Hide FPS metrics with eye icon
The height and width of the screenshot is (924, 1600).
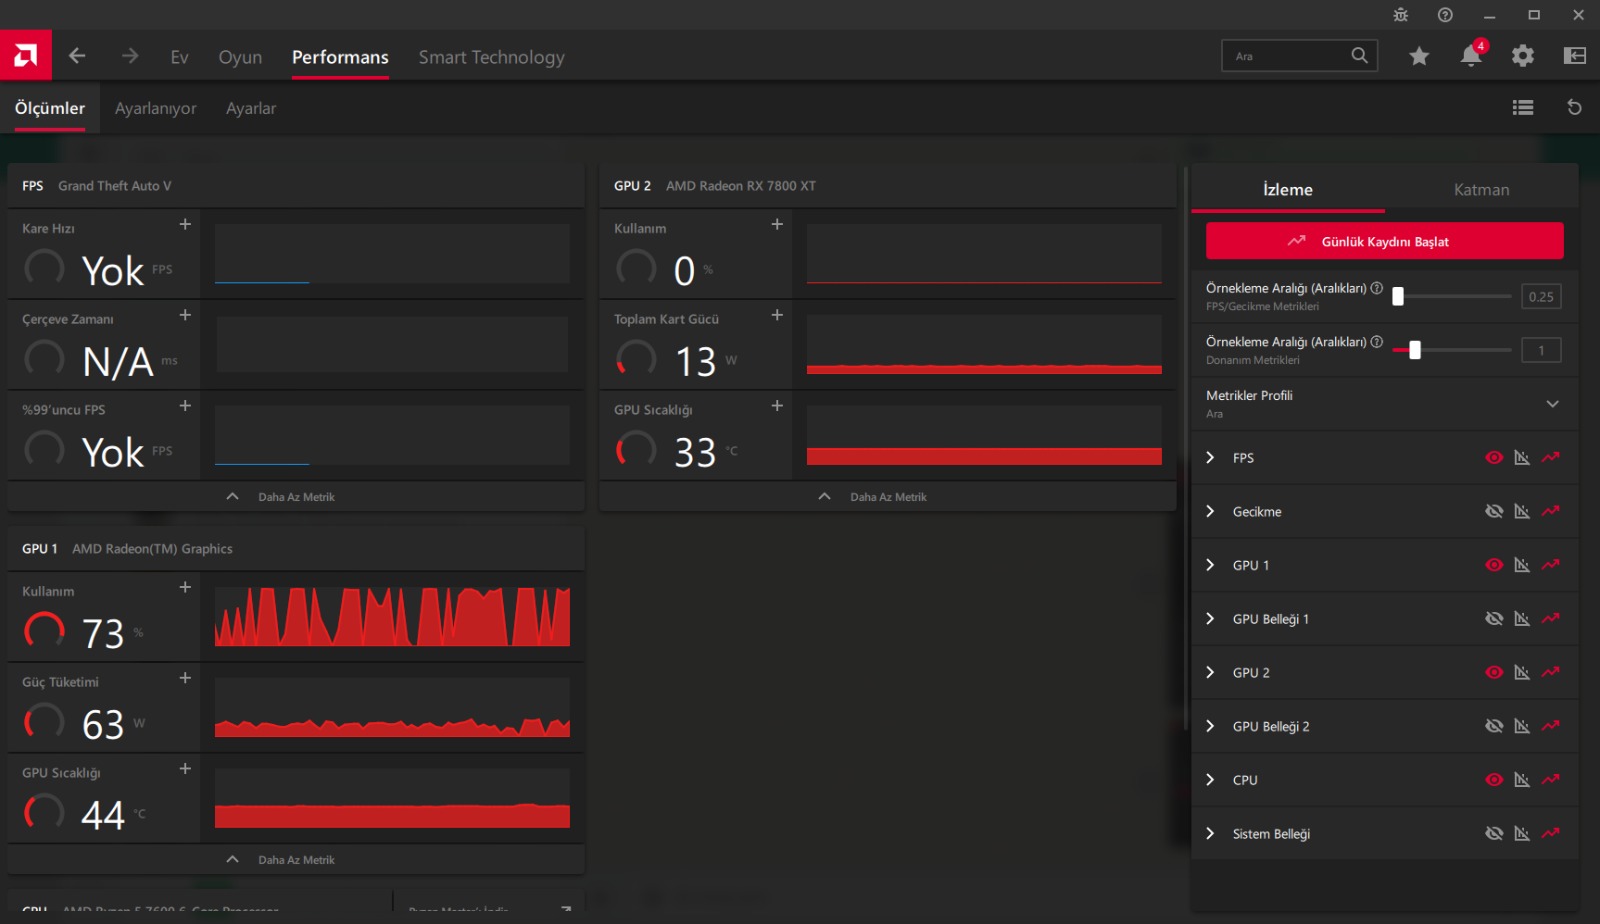point(1494,458)
